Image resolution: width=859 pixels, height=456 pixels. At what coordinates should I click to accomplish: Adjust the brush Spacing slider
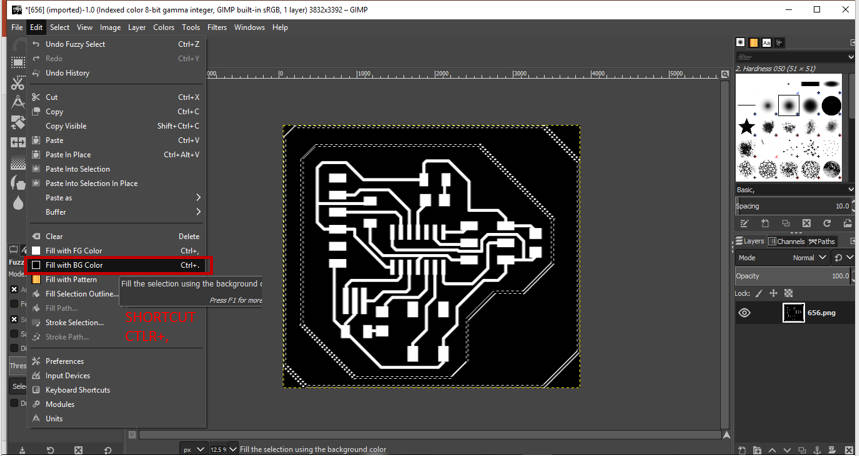(x=794, y=206)
